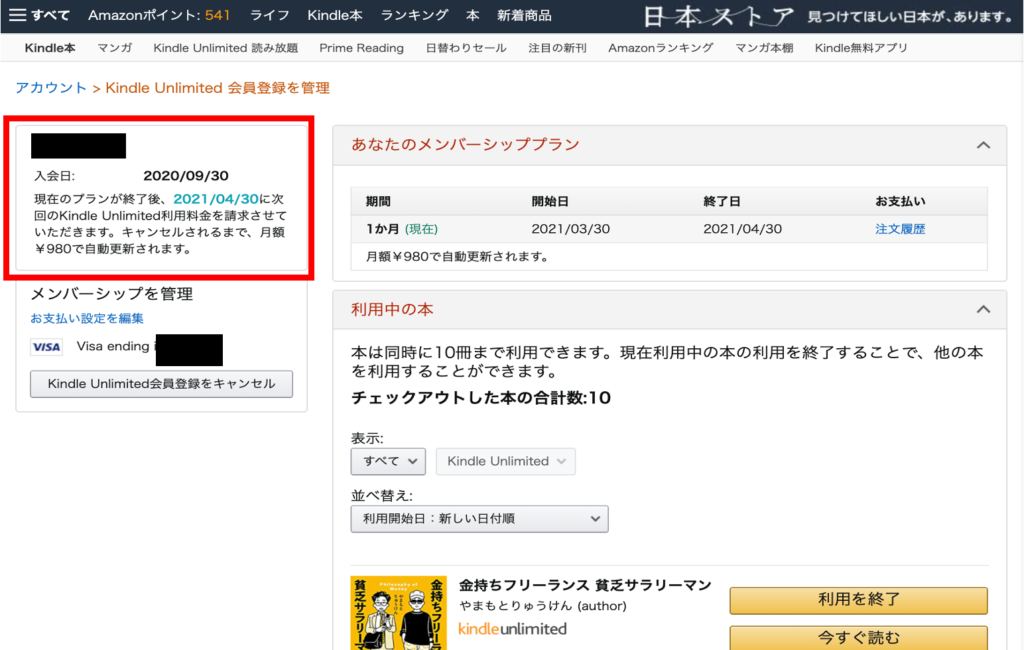Open the マンガ本棚 tab
This screenshot has height=650, width=1024.
(x=763, y=48)
